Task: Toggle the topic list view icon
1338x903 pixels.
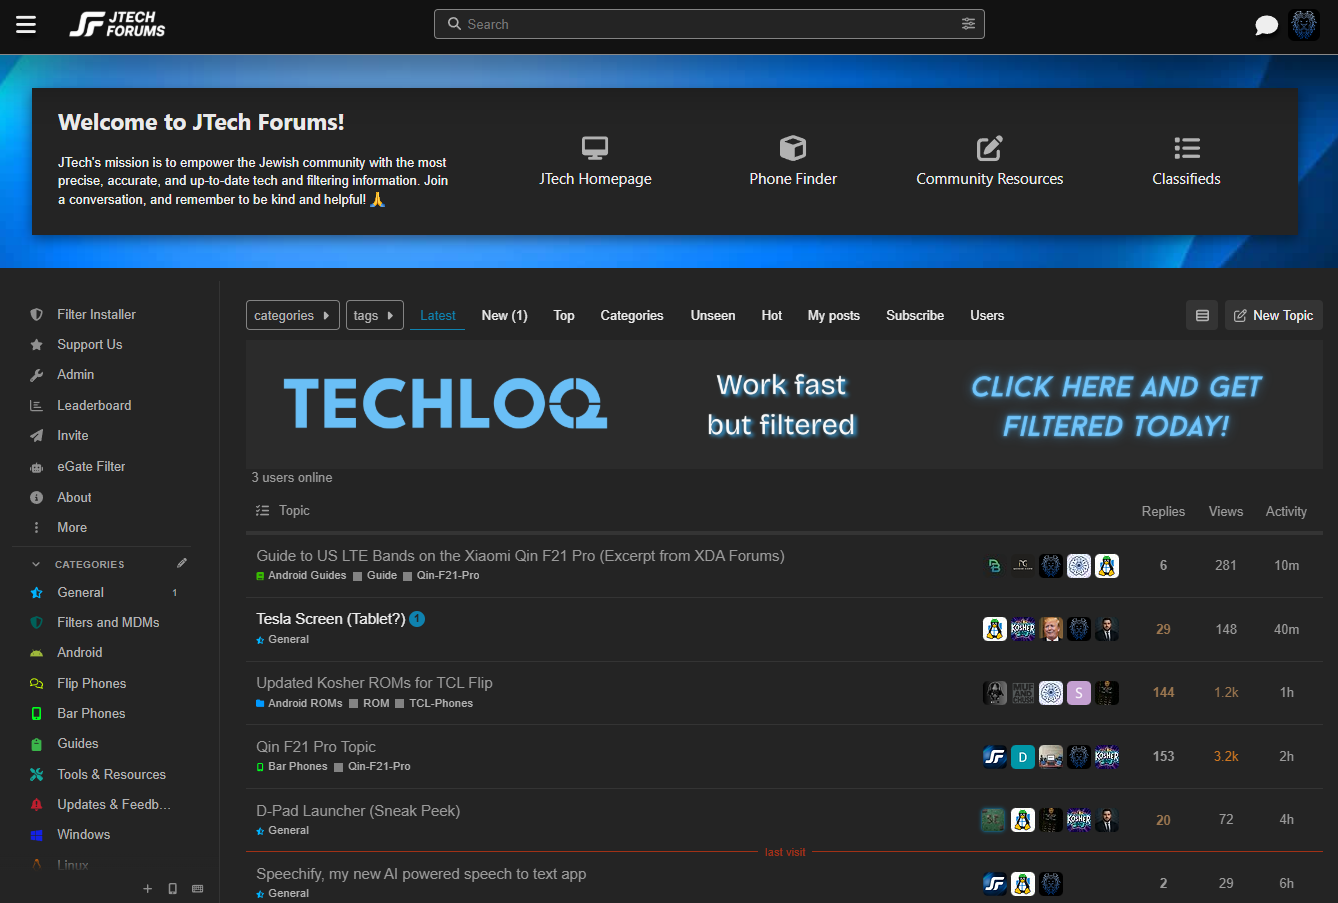Action: 1201,315
